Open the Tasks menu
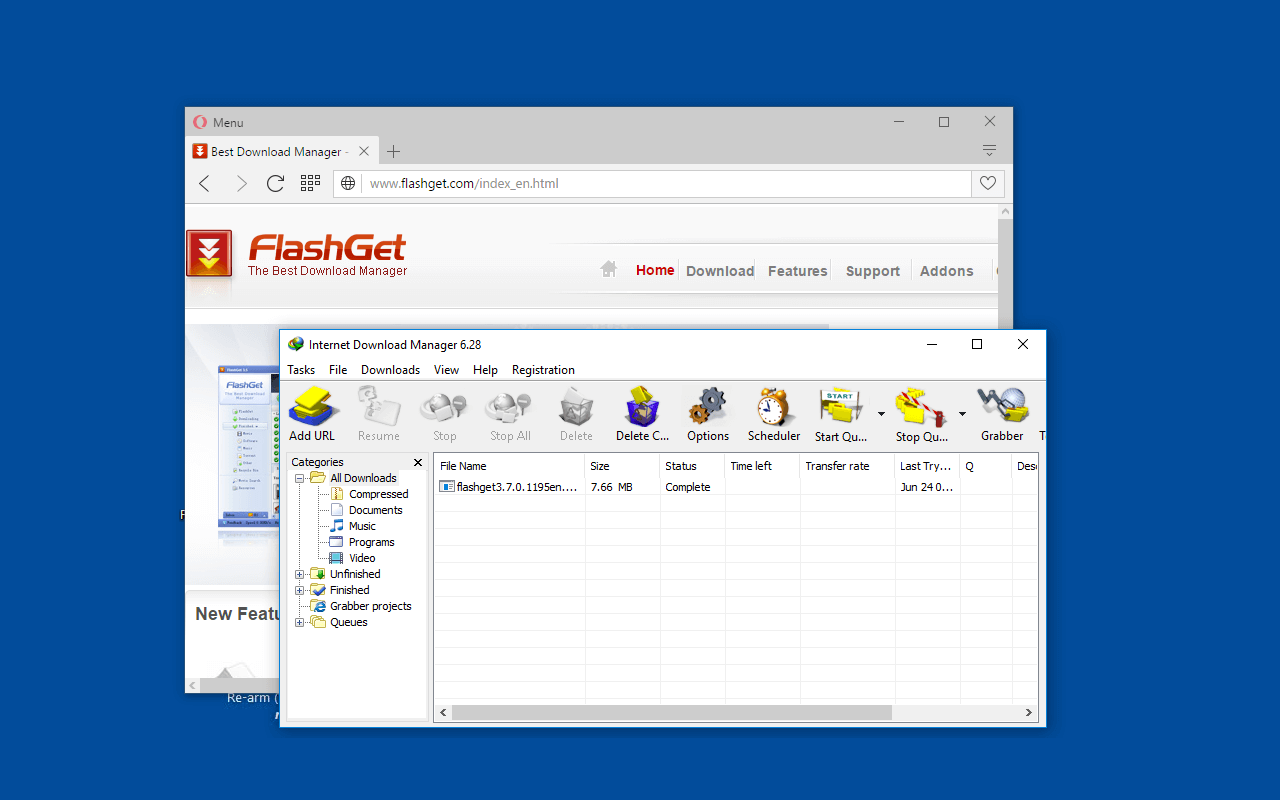 coord(301,370)
